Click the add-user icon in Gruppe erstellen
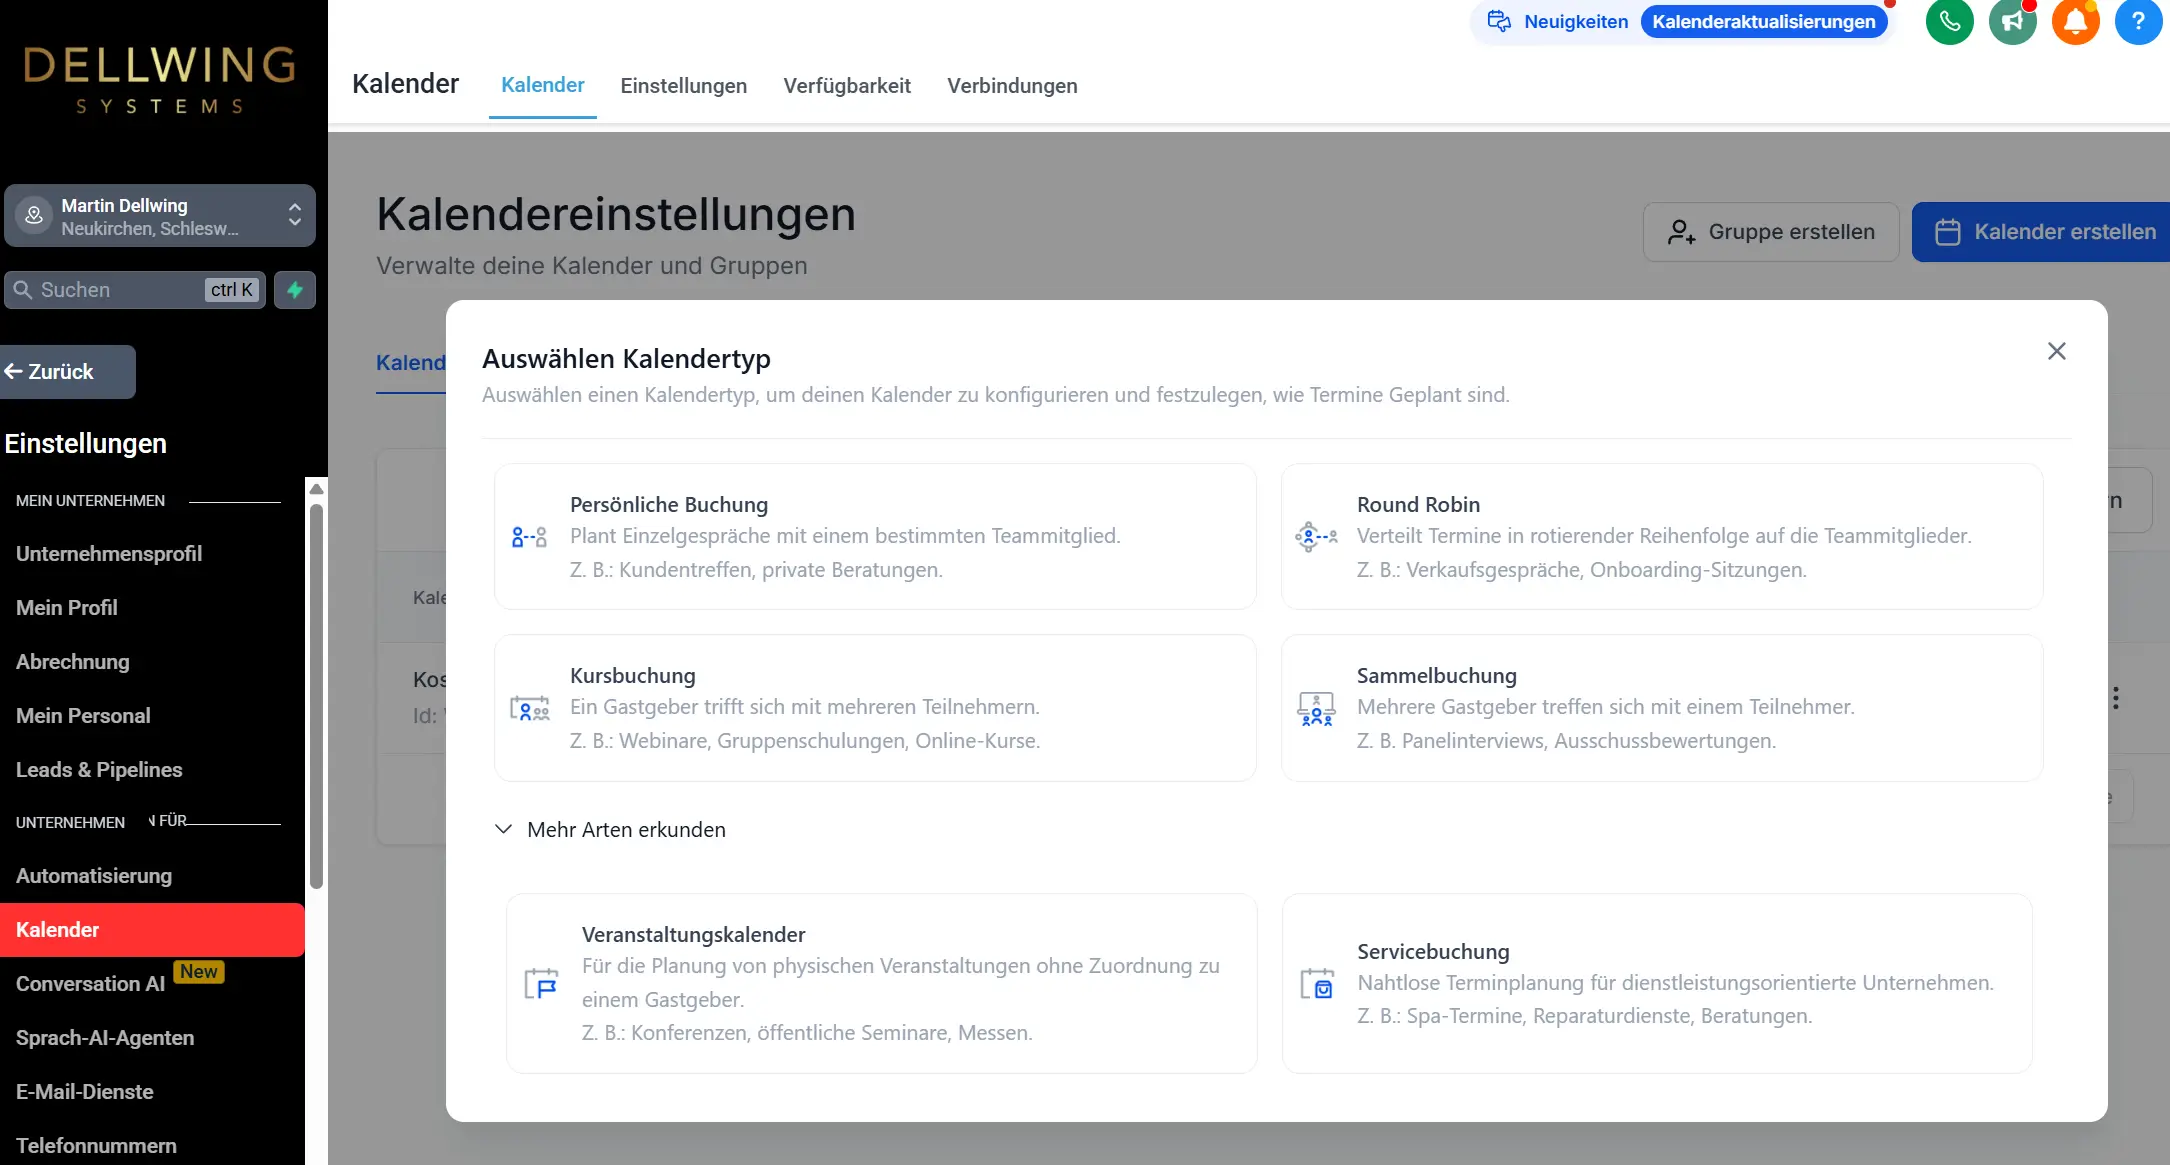 pos(1681,232)
